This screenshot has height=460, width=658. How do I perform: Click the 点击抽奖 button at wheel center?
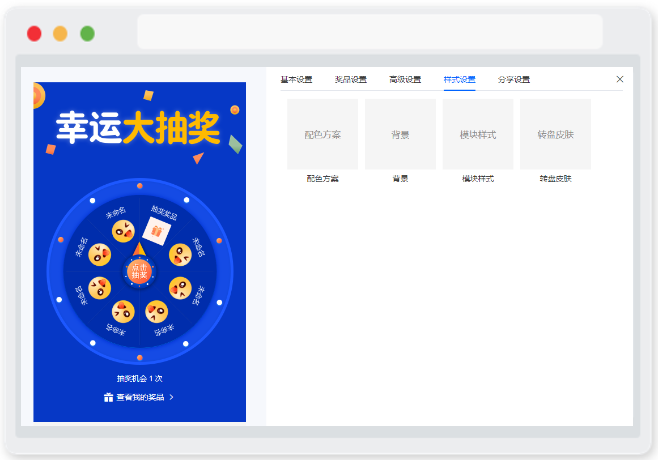click(139, 272)
